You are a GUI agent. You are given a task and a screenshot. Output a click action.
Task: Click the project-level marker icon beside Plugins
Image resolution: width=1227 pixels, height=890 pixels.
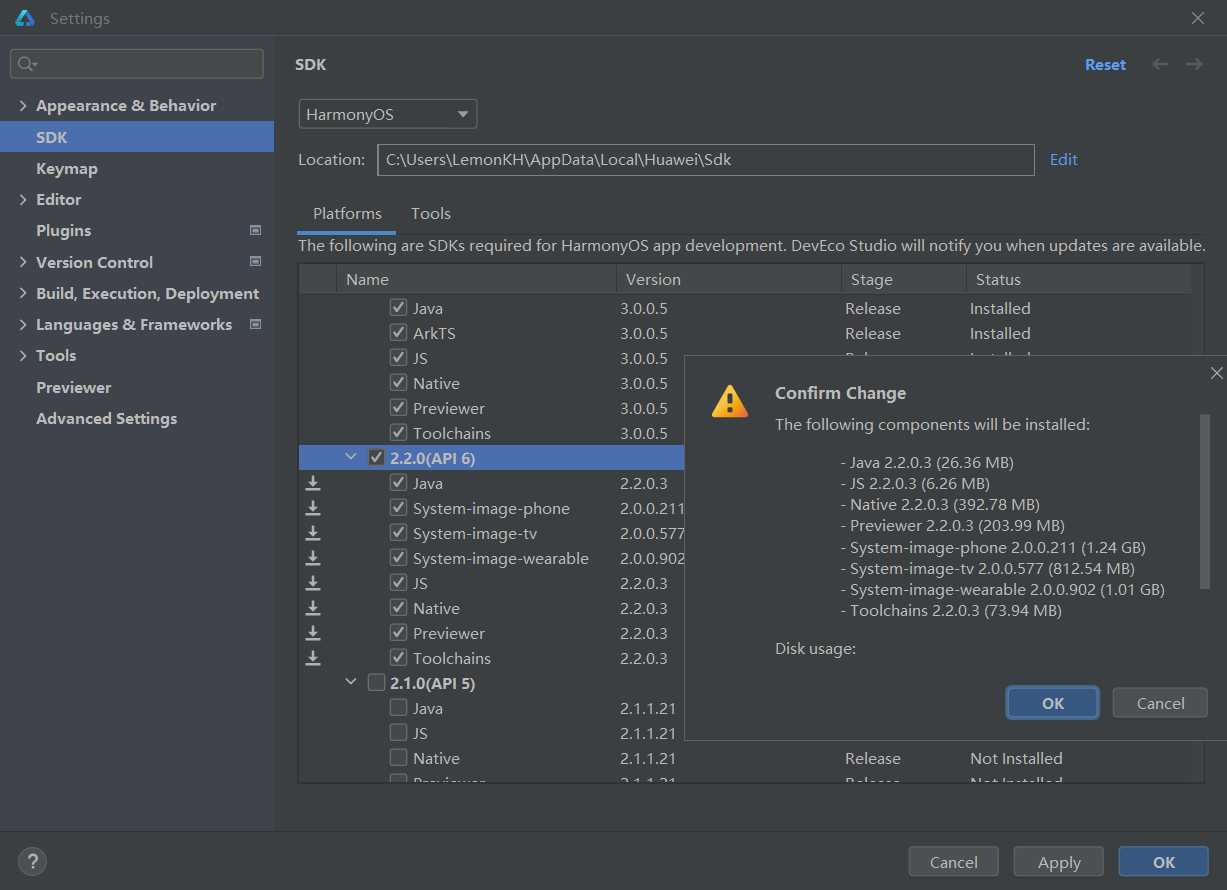[255, 230]
